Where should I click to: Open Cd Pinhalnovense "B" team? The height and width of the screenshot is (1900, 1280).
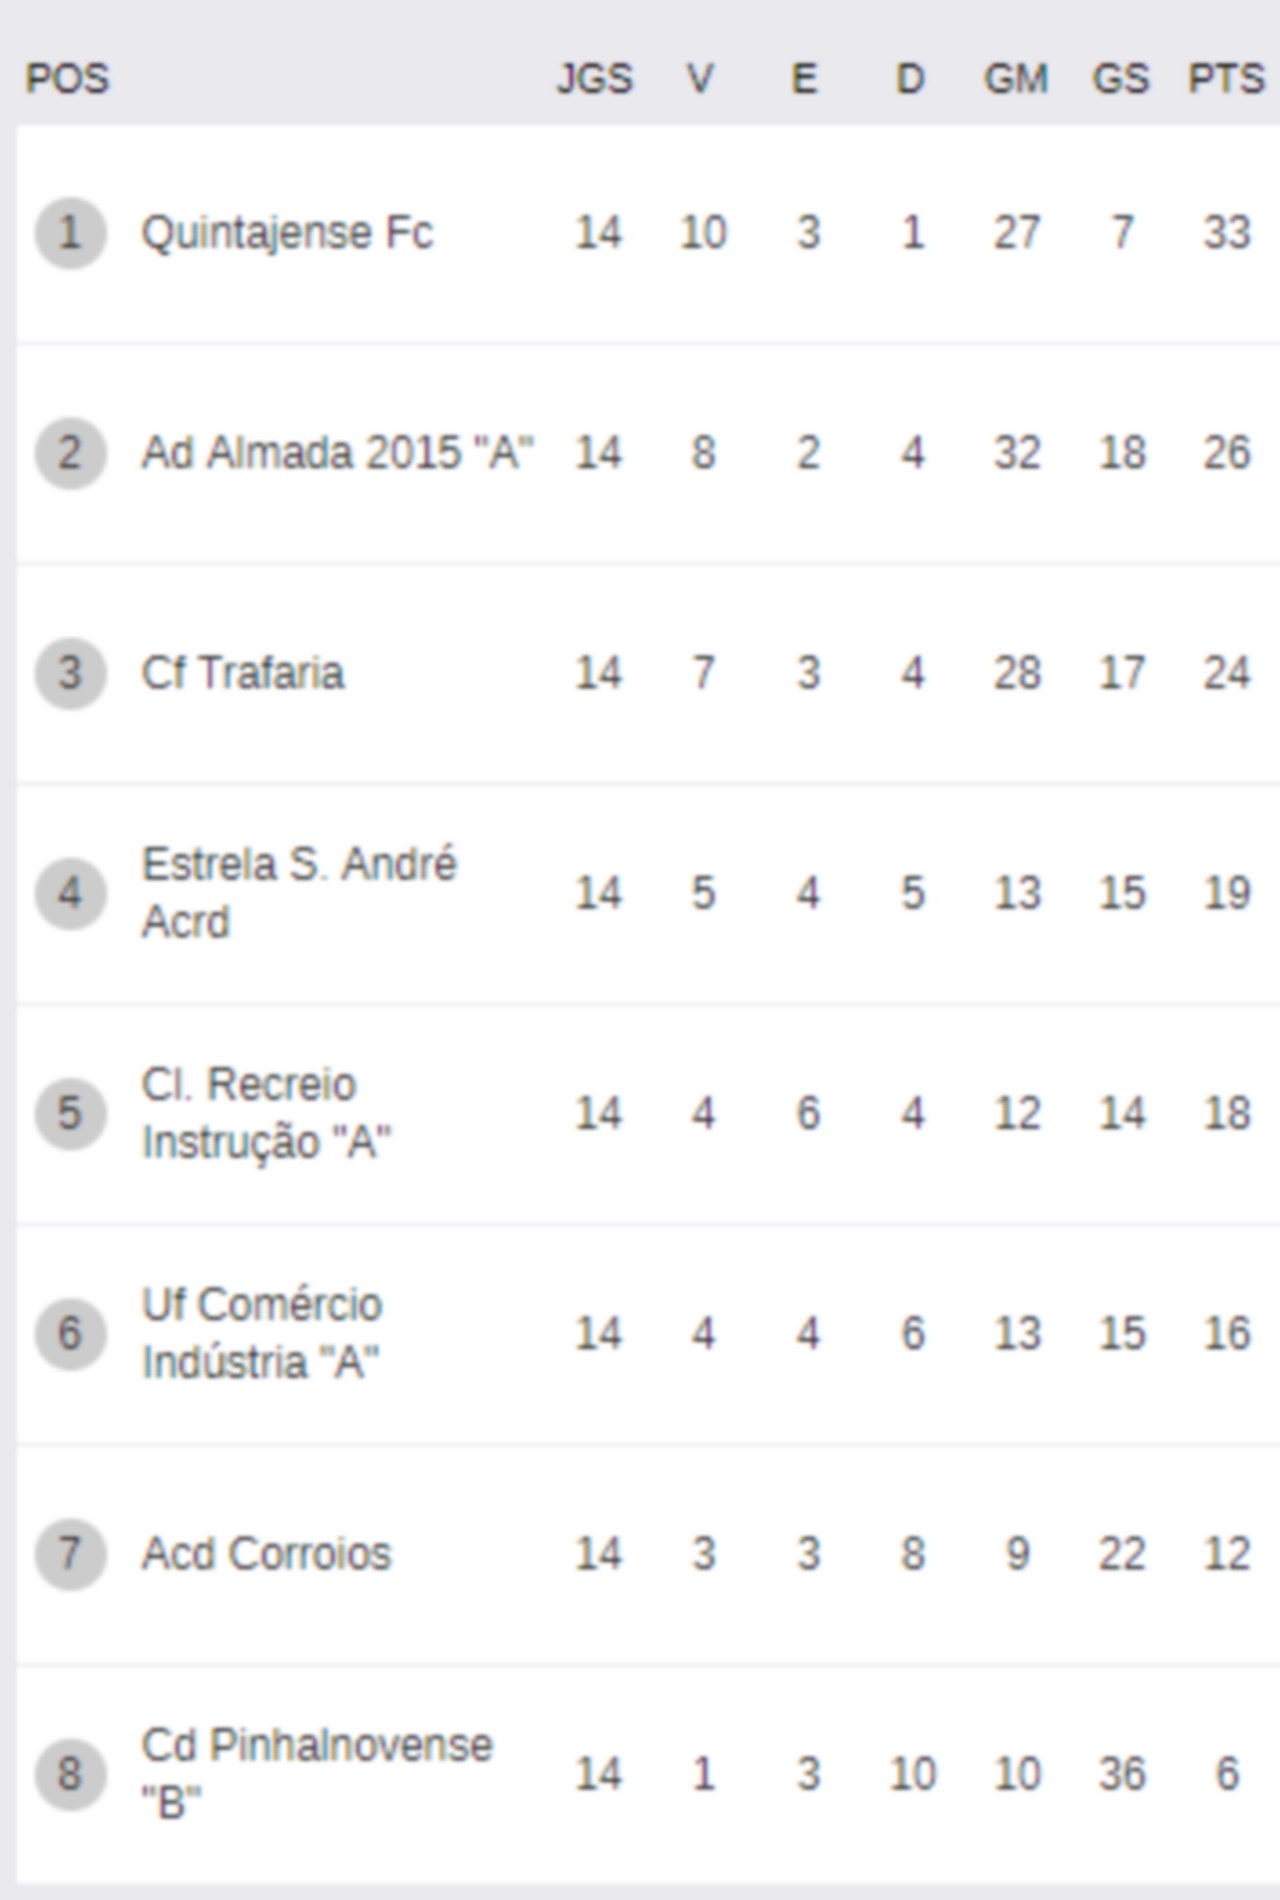(317, 1774)
